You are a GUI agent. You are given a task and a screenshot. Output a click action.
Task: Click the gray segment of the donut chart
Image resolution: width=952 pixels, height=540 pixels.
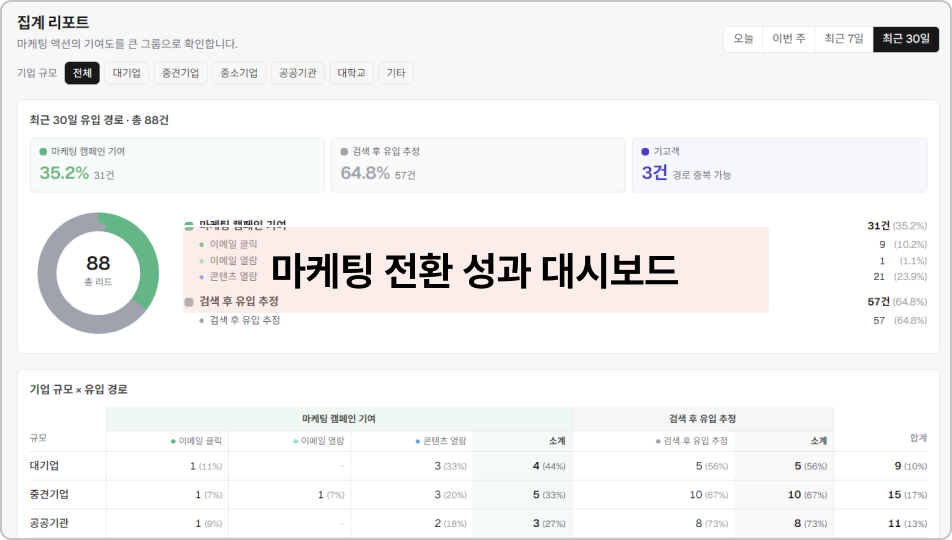[x=49, y=285]
